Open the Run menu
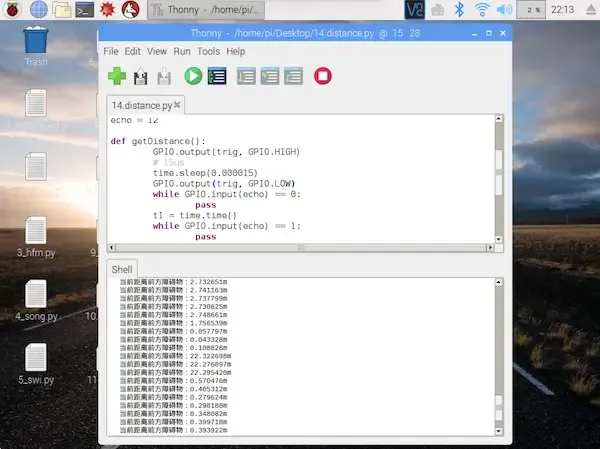 click(182, 51)
